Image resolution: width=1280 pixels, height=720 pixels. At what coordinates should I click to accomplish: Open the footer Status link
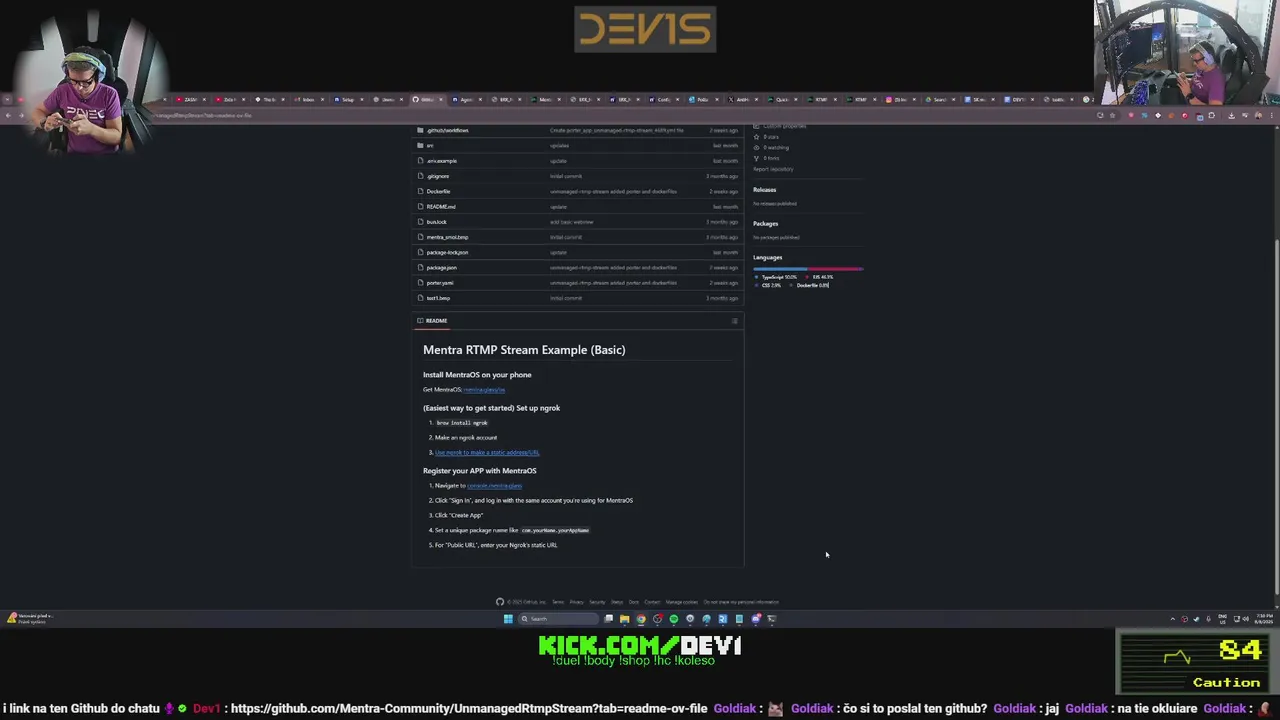(617, 602)
